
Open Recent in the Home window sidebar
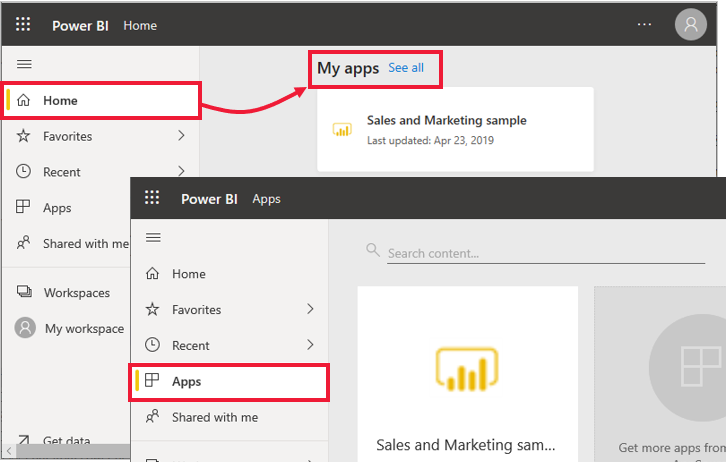[101, 172]
